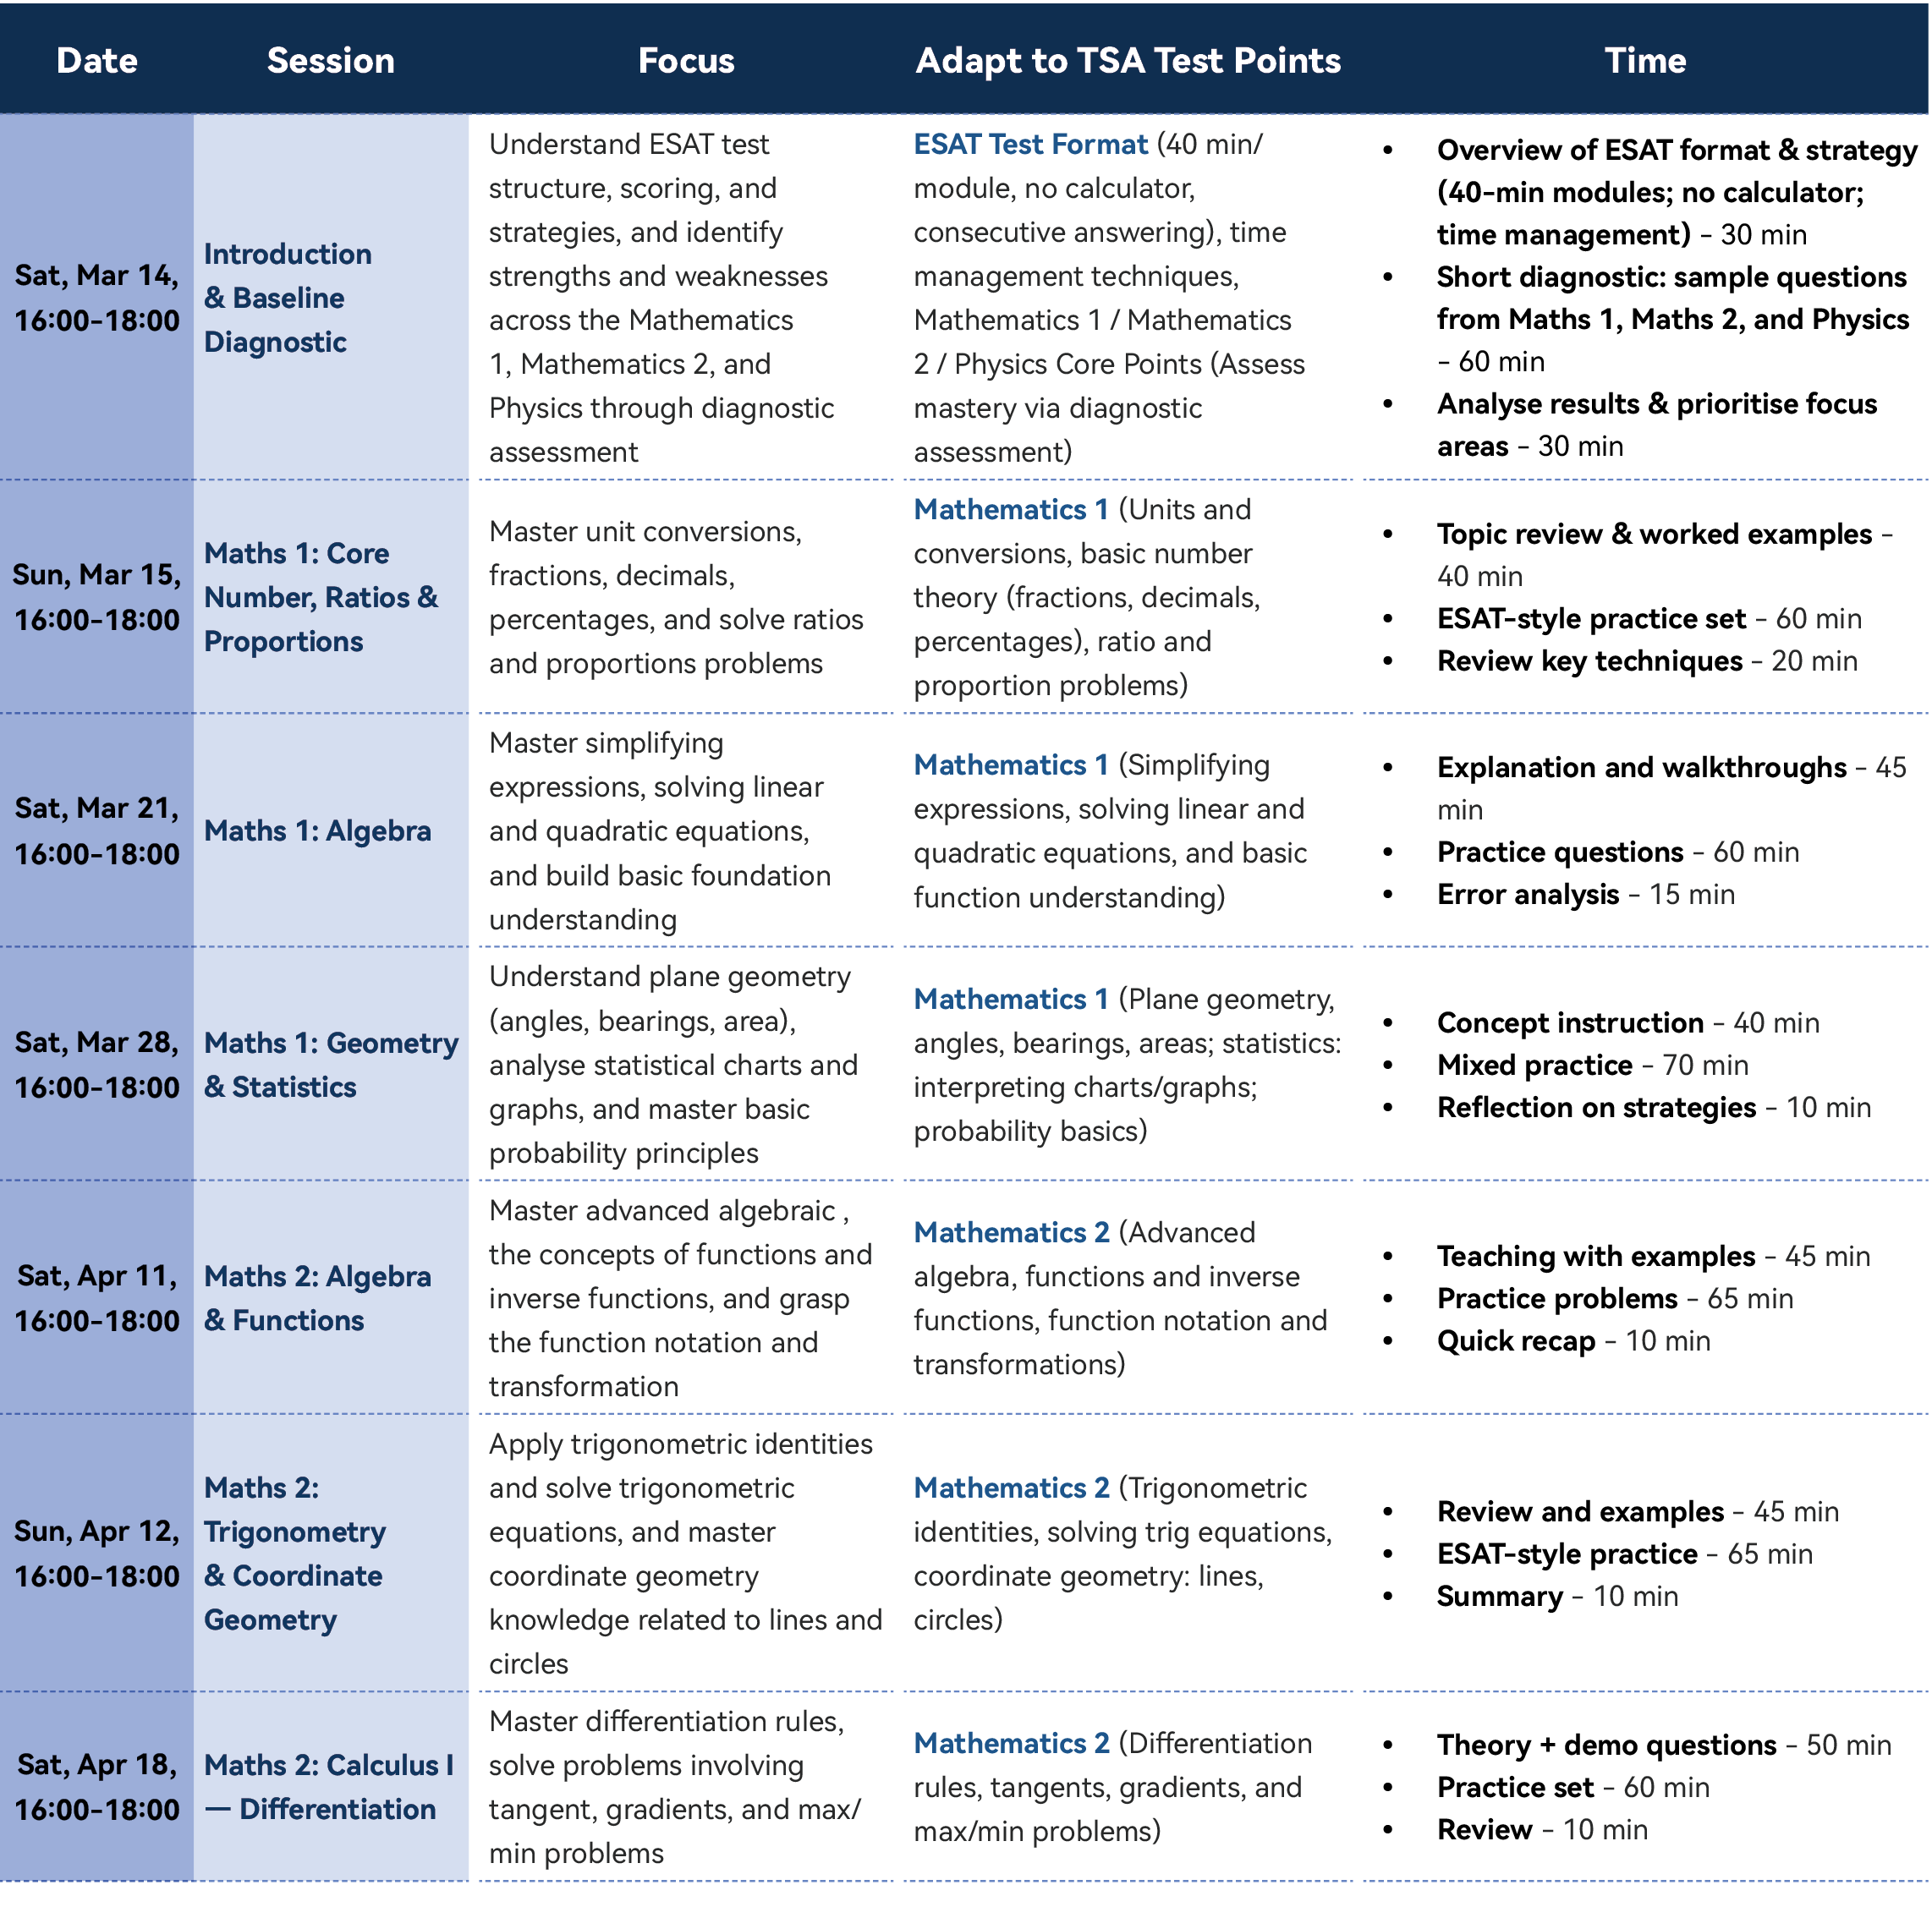
Task: Open Maths 2: Algebra & Functions session
Action: [317, 1298]
